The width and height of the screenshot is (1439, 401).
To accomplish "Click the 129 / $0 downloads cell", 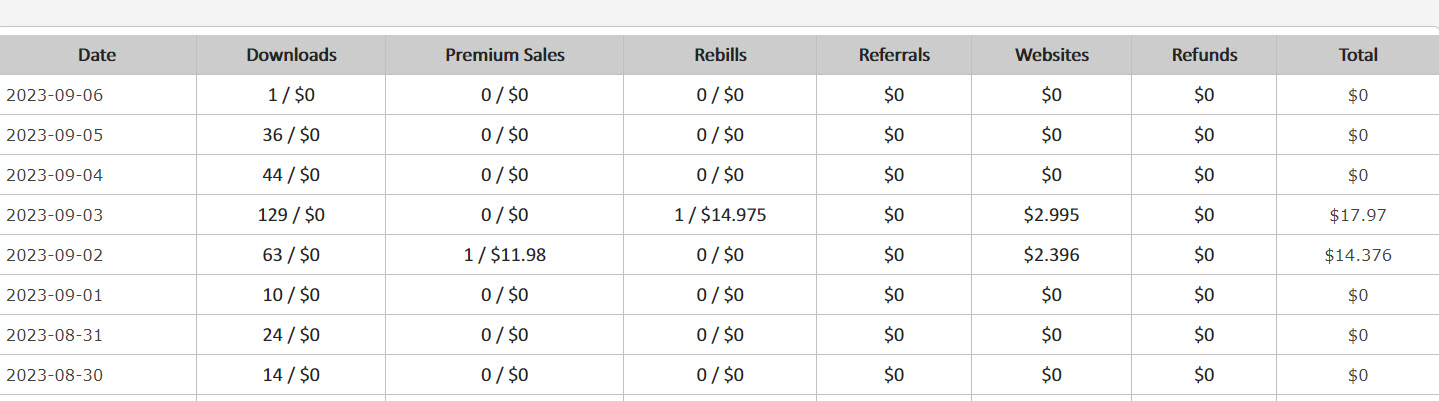I will [291, 215].
